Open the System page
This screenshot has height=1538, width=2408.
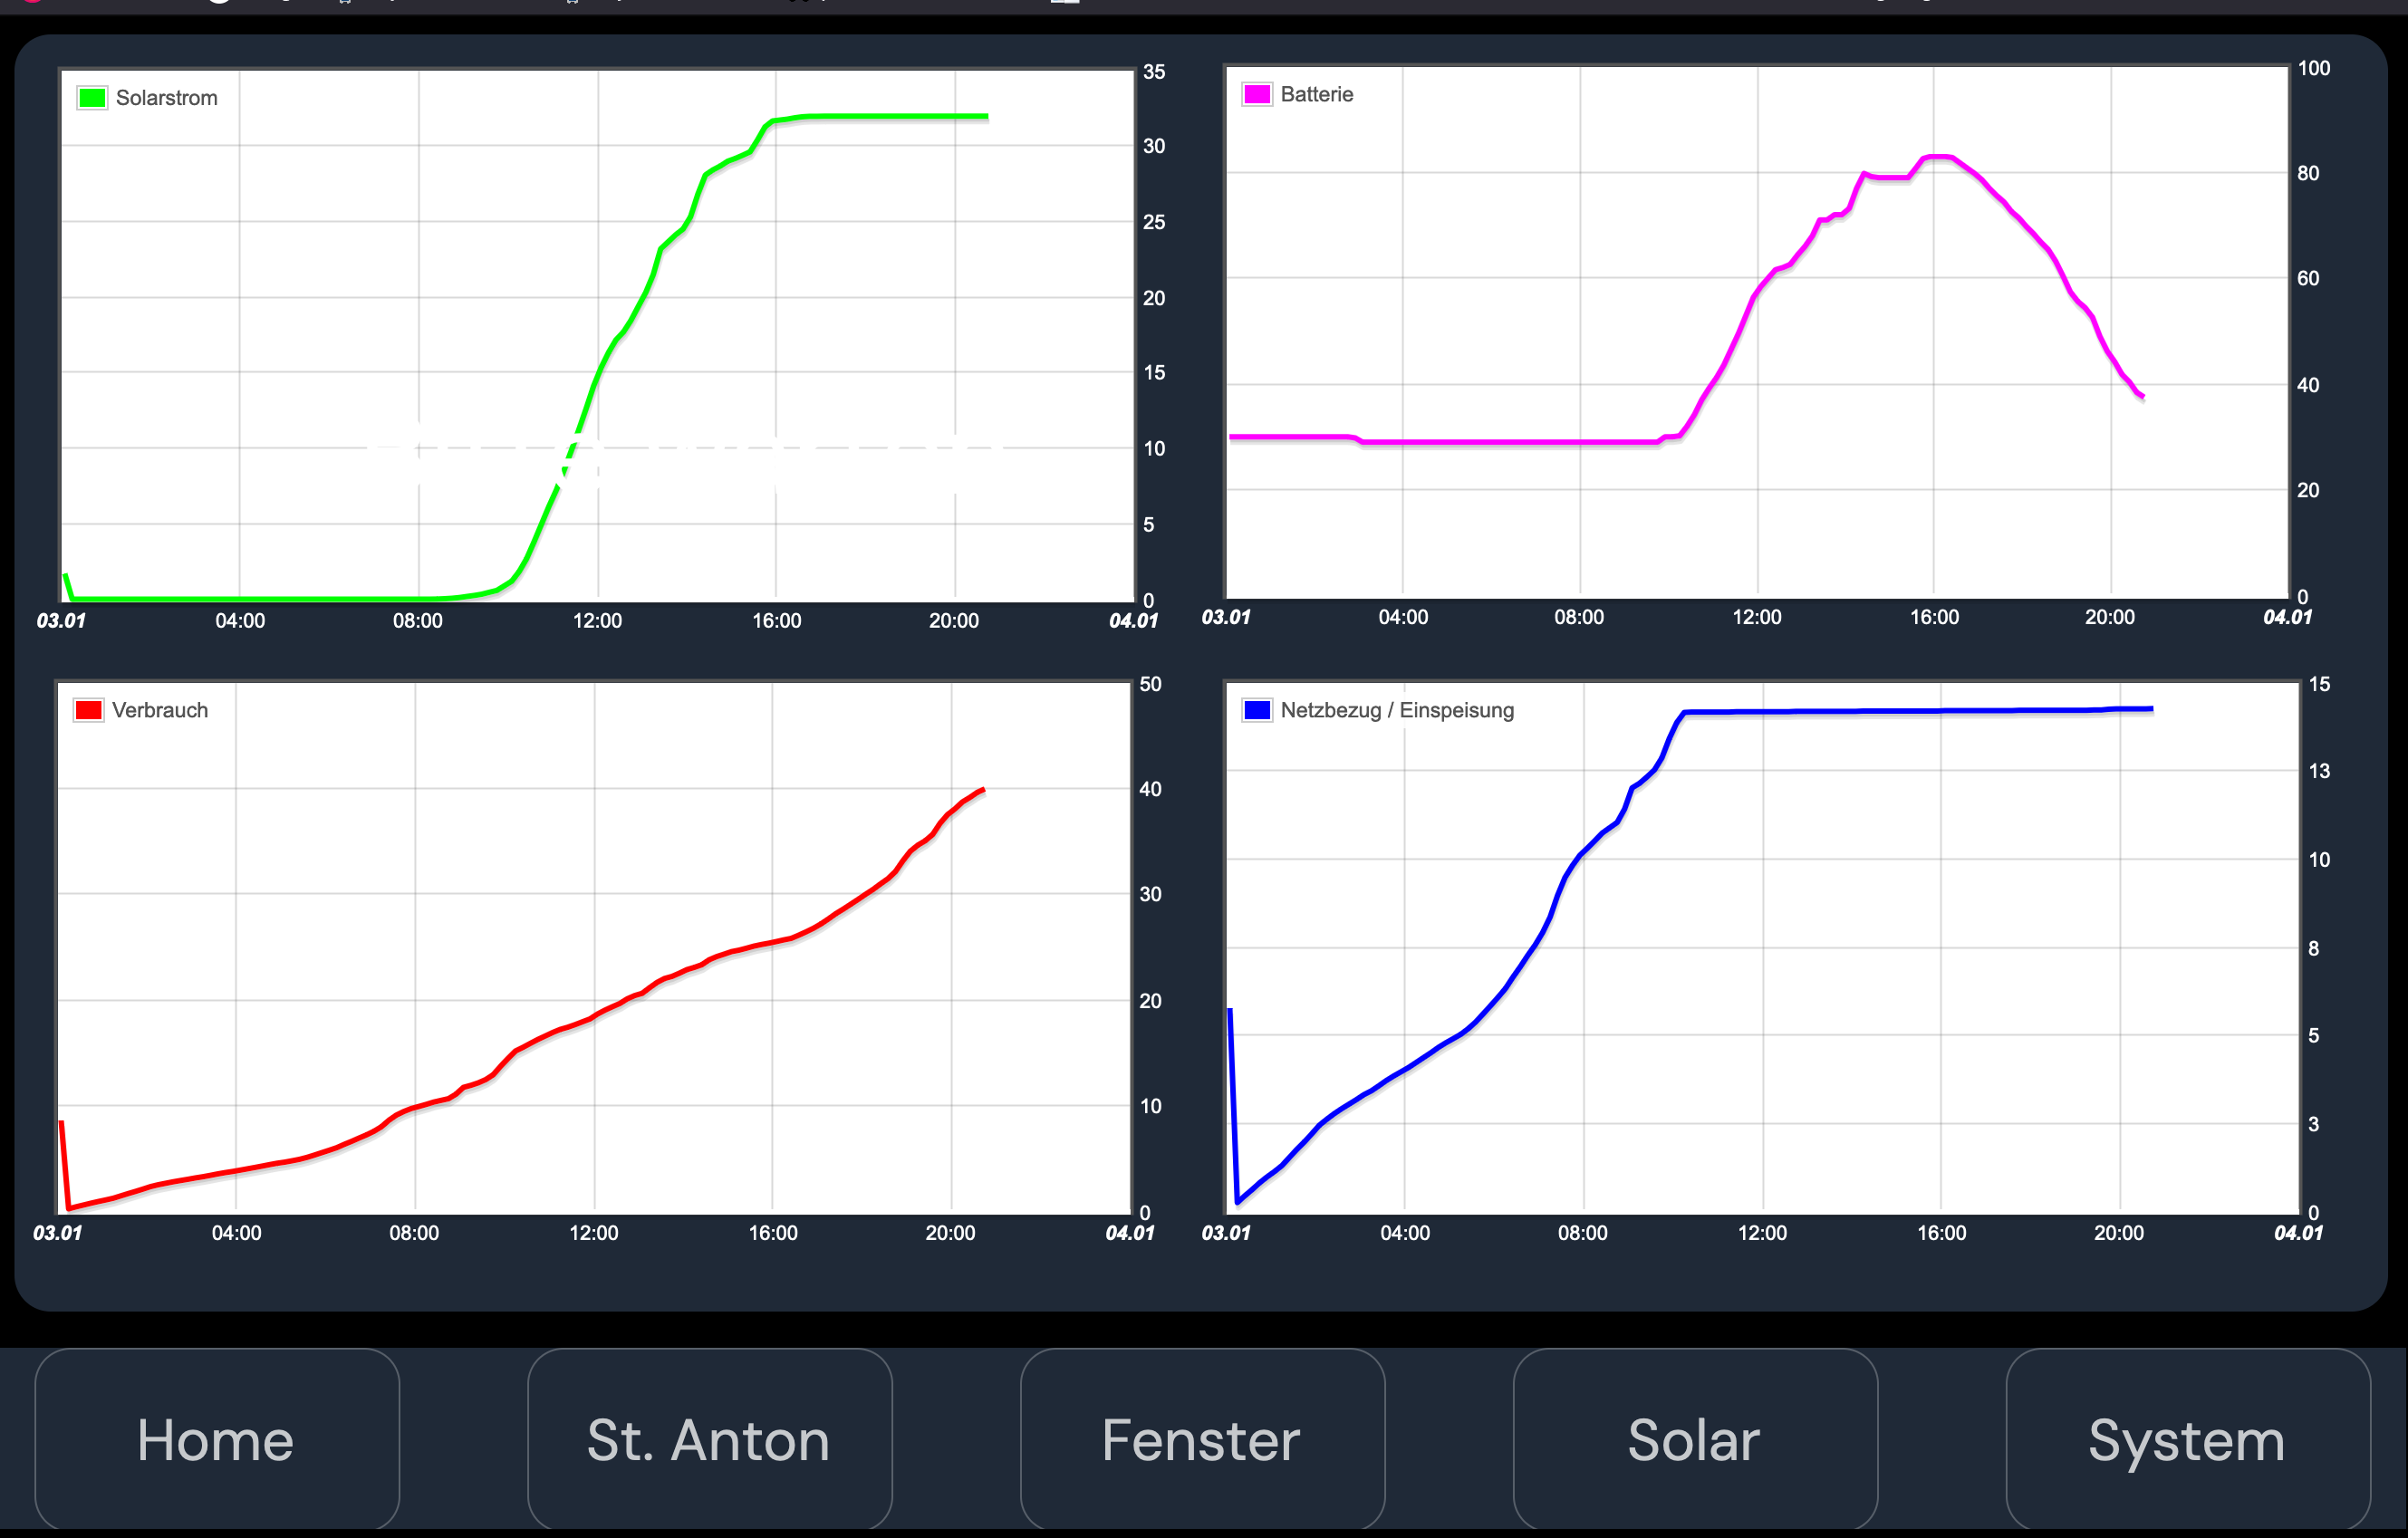tap(2187, 1438)
